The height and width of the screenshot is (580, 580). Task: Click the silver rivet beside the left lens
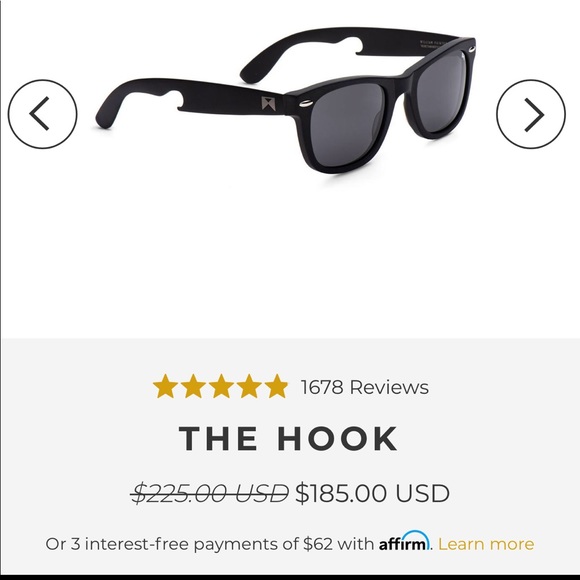(x=306, y=104)
